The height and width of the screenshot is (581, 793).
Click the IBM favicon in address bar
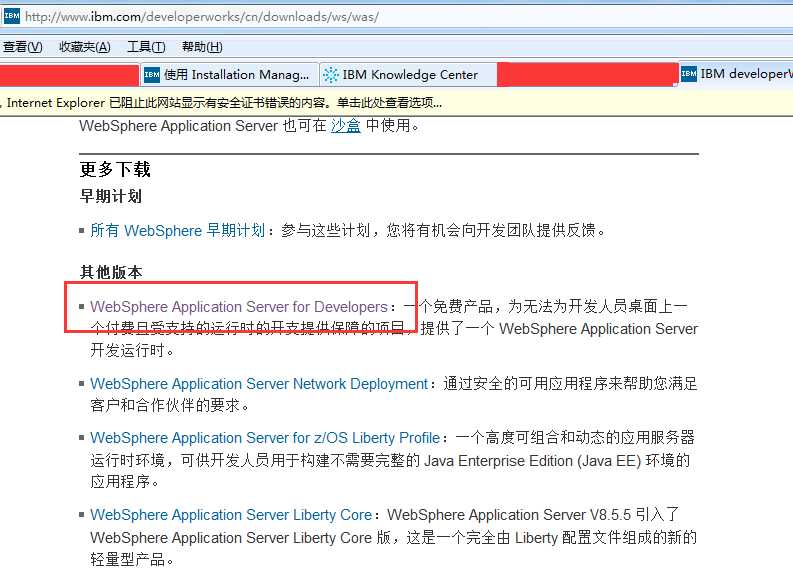click(x=11, y=16)
